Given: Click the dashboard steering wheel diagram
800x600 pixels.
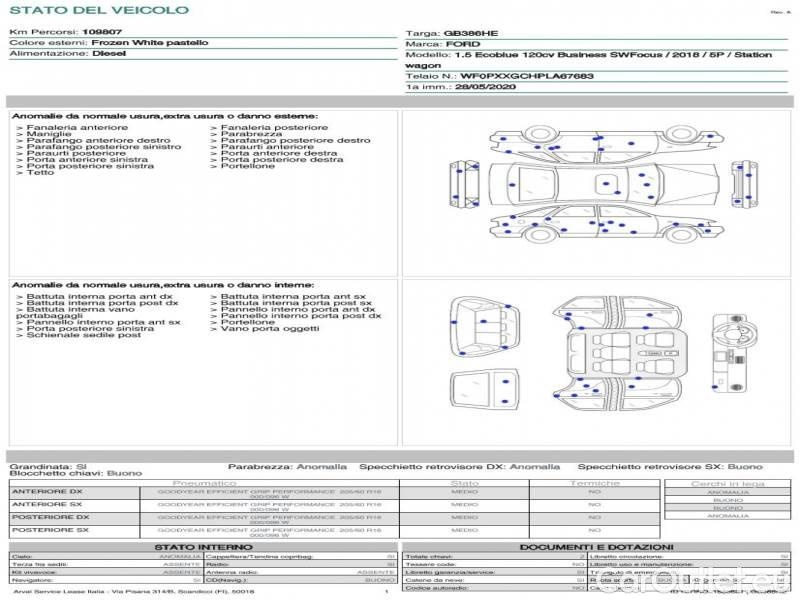Looking at the screenshot, I should pyautogui.click(x=734, y=353).
